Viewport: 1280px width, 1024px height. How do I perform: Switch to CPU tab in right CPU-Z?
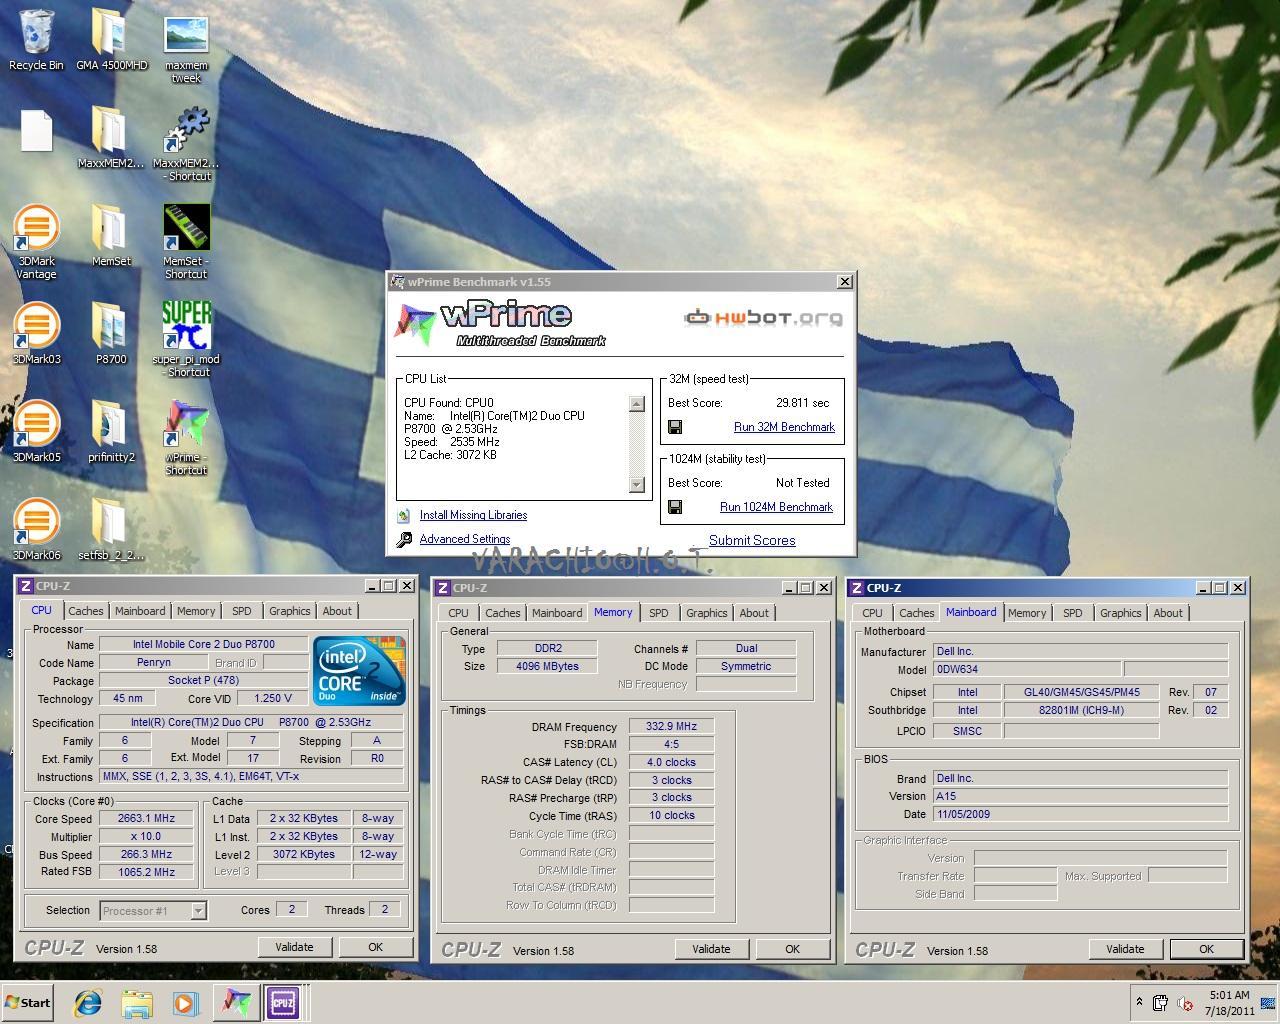coord(872,613)
